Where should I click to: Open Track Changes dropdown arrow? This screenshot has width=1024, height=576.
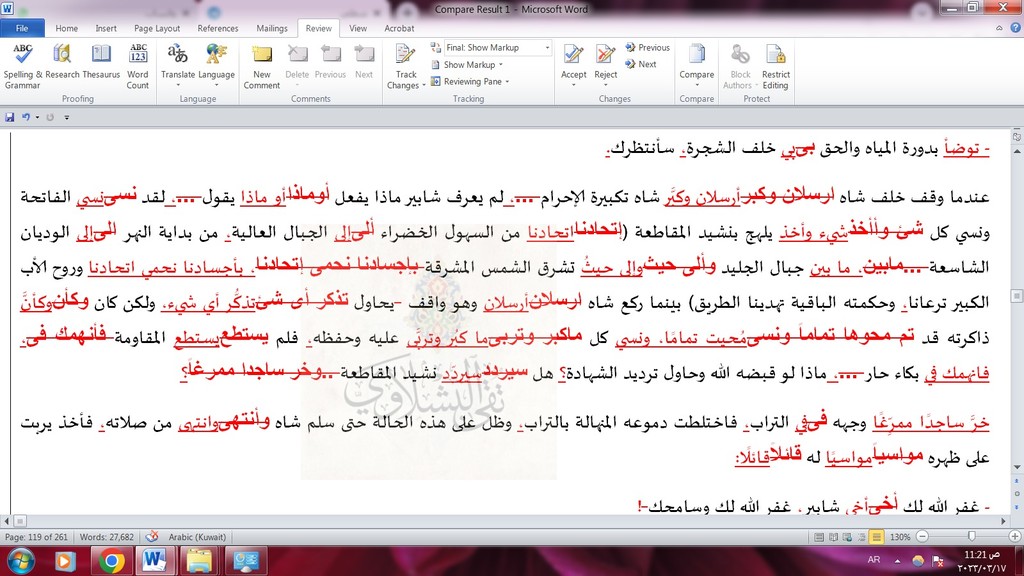point(423,86)
